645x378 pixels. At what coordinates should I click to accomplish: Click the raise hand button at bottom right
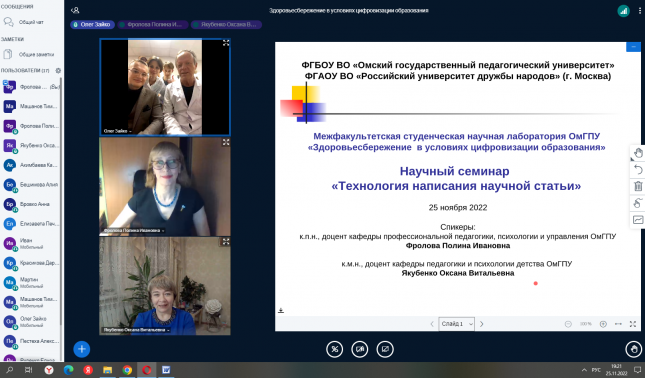633,350
